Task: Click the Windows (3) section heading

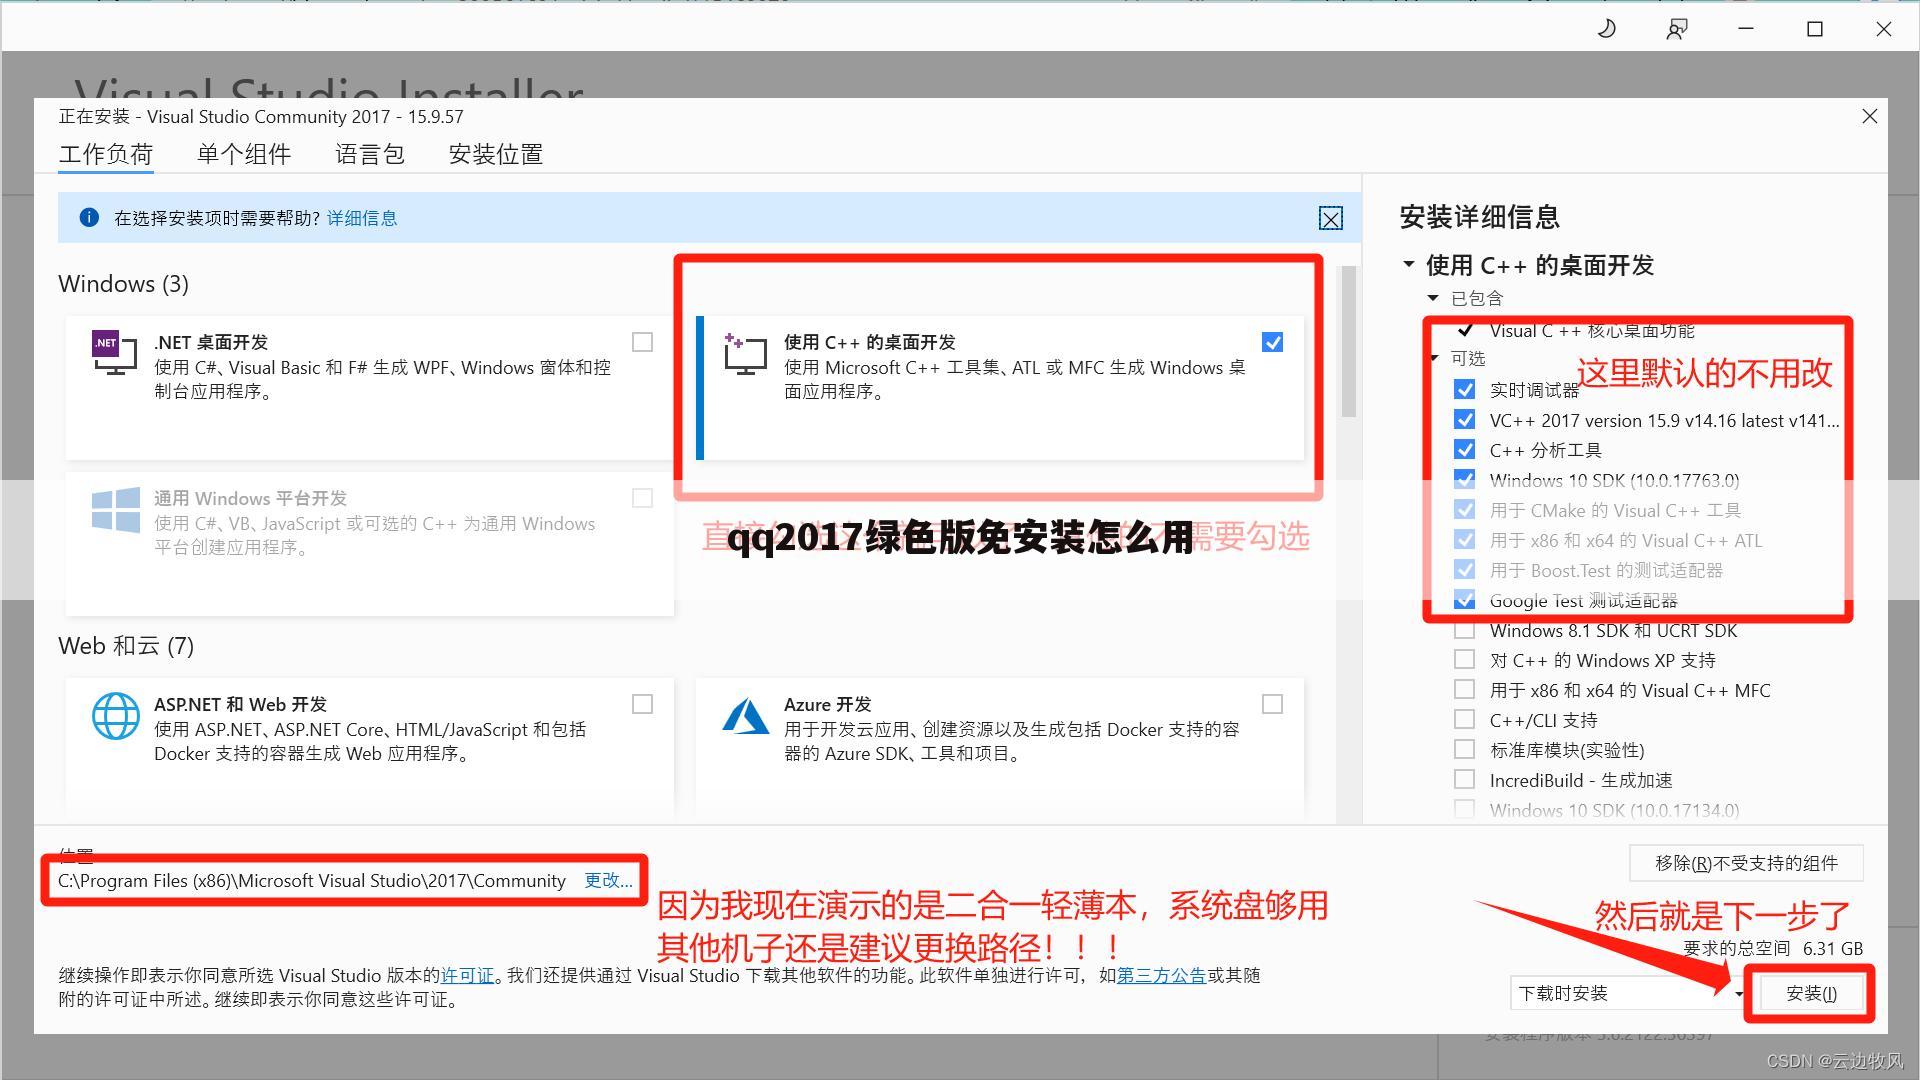Action: (123, 284)
